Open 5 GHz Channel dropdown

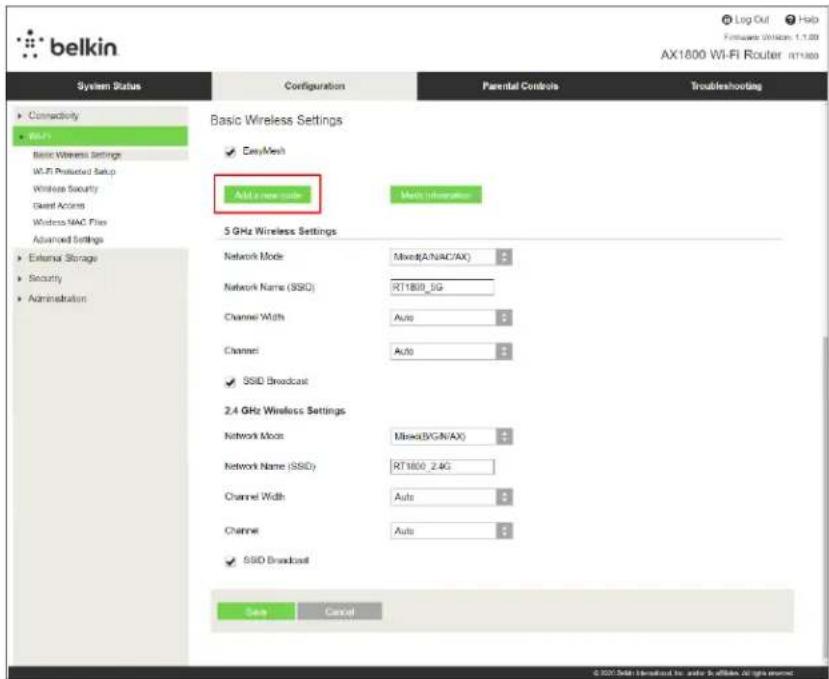tap(451, 352)
